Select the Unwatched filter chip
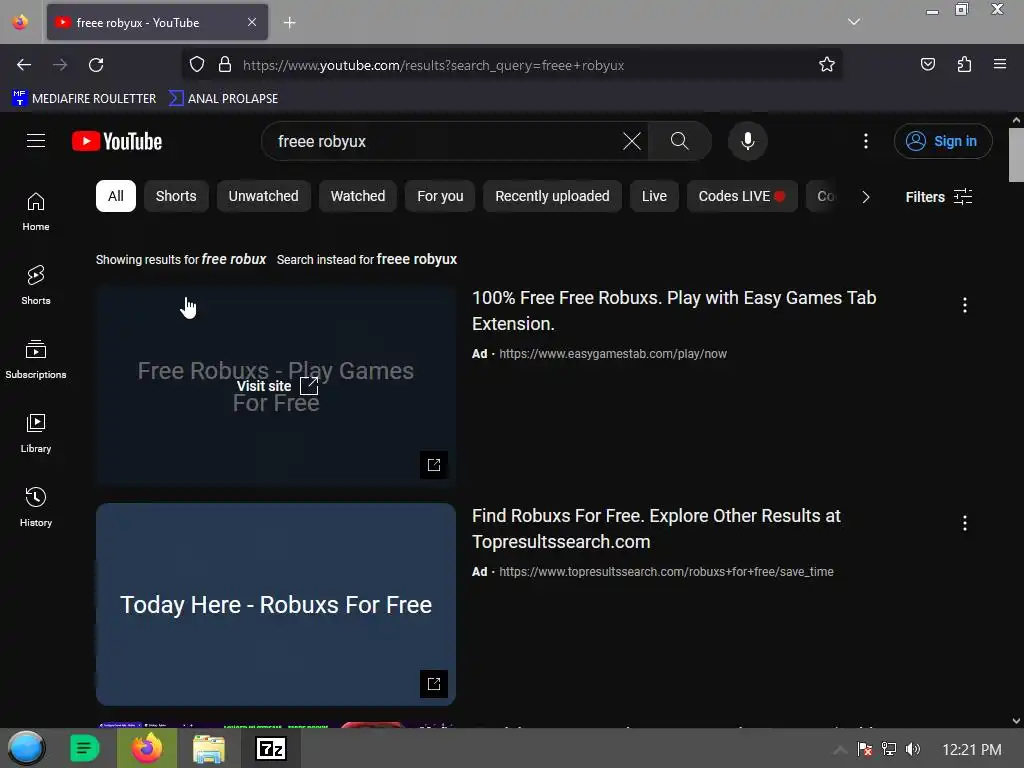The width and height of the screenshot is (1024, 768). (263, 196)
